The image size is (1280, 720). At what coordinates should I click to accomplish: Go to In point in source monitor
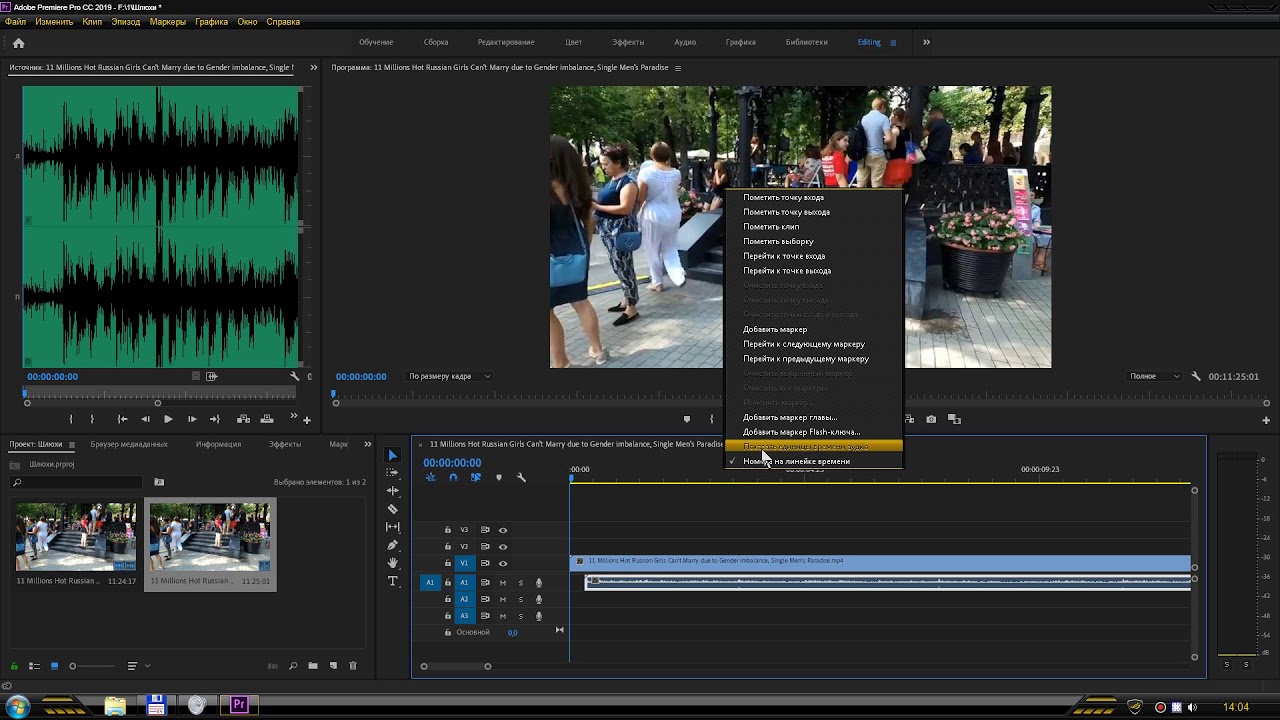[122, 419]
